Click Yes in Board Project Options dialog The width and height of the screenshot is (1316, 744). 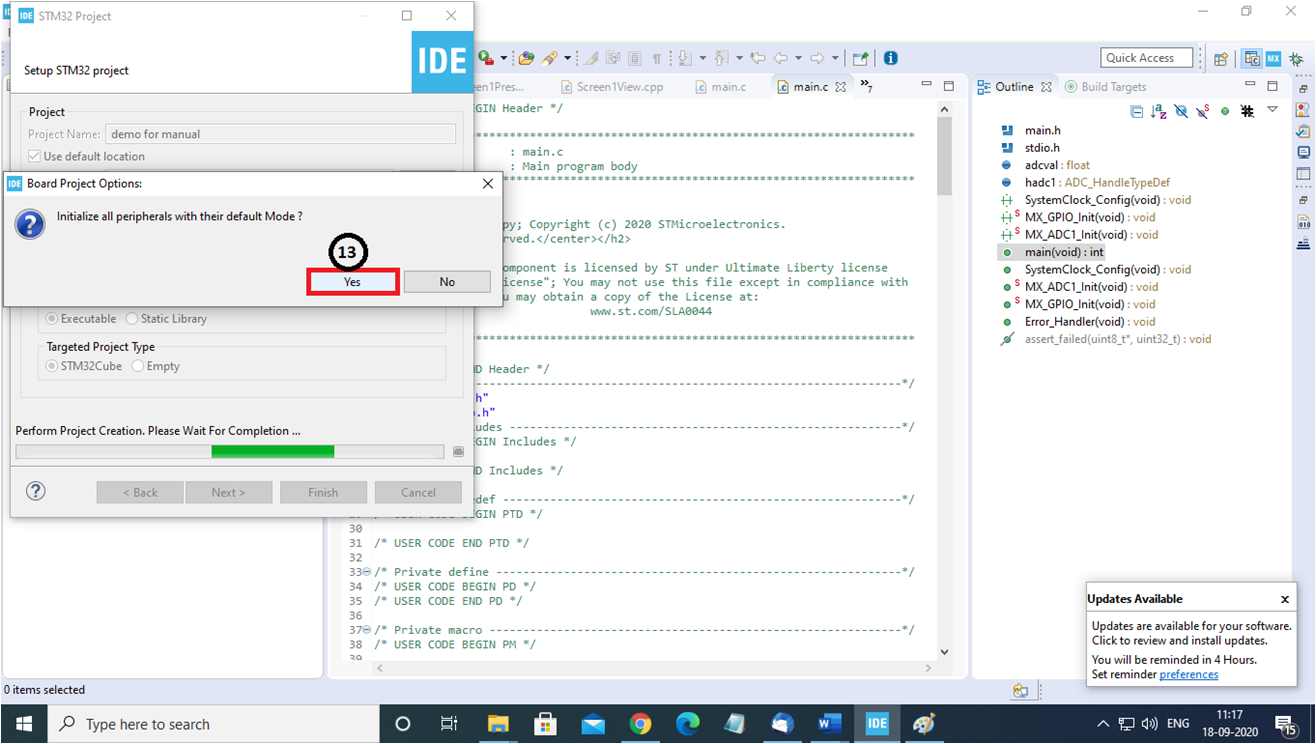(x=352, y=282)
